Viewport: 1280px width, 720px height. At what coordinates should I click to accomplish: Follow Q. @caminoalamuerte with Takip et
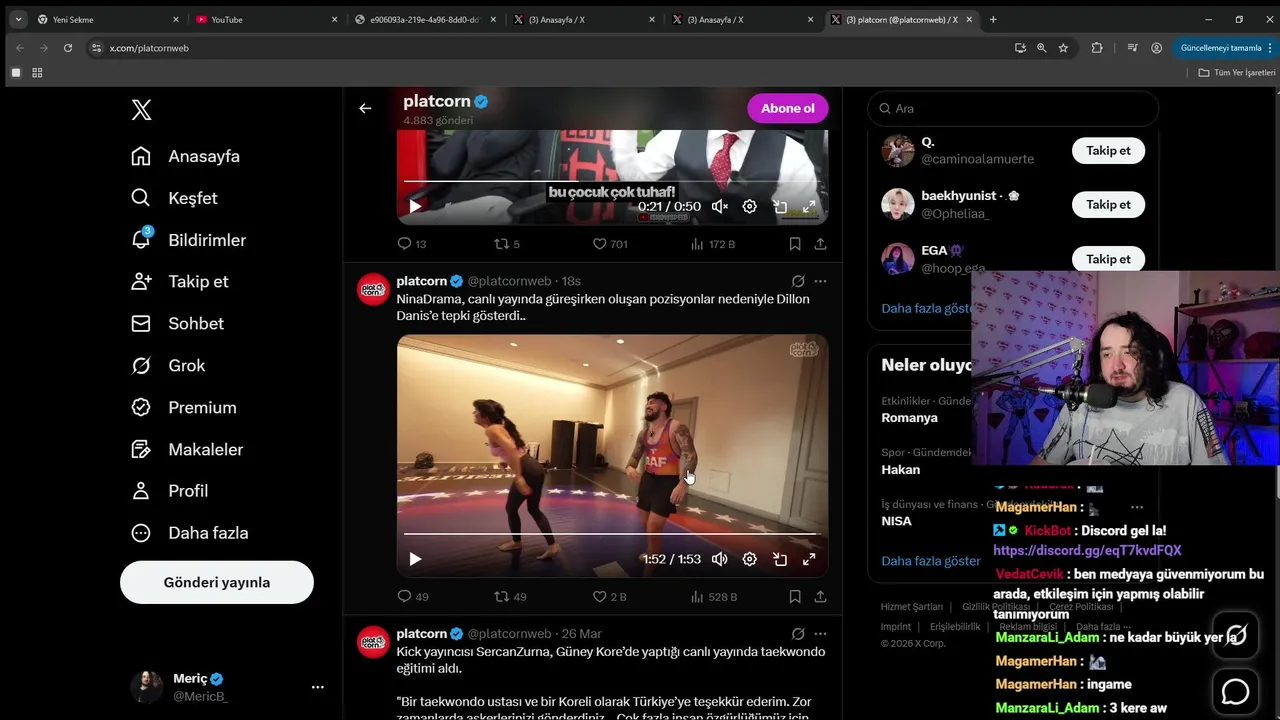tap(1108, 151)
